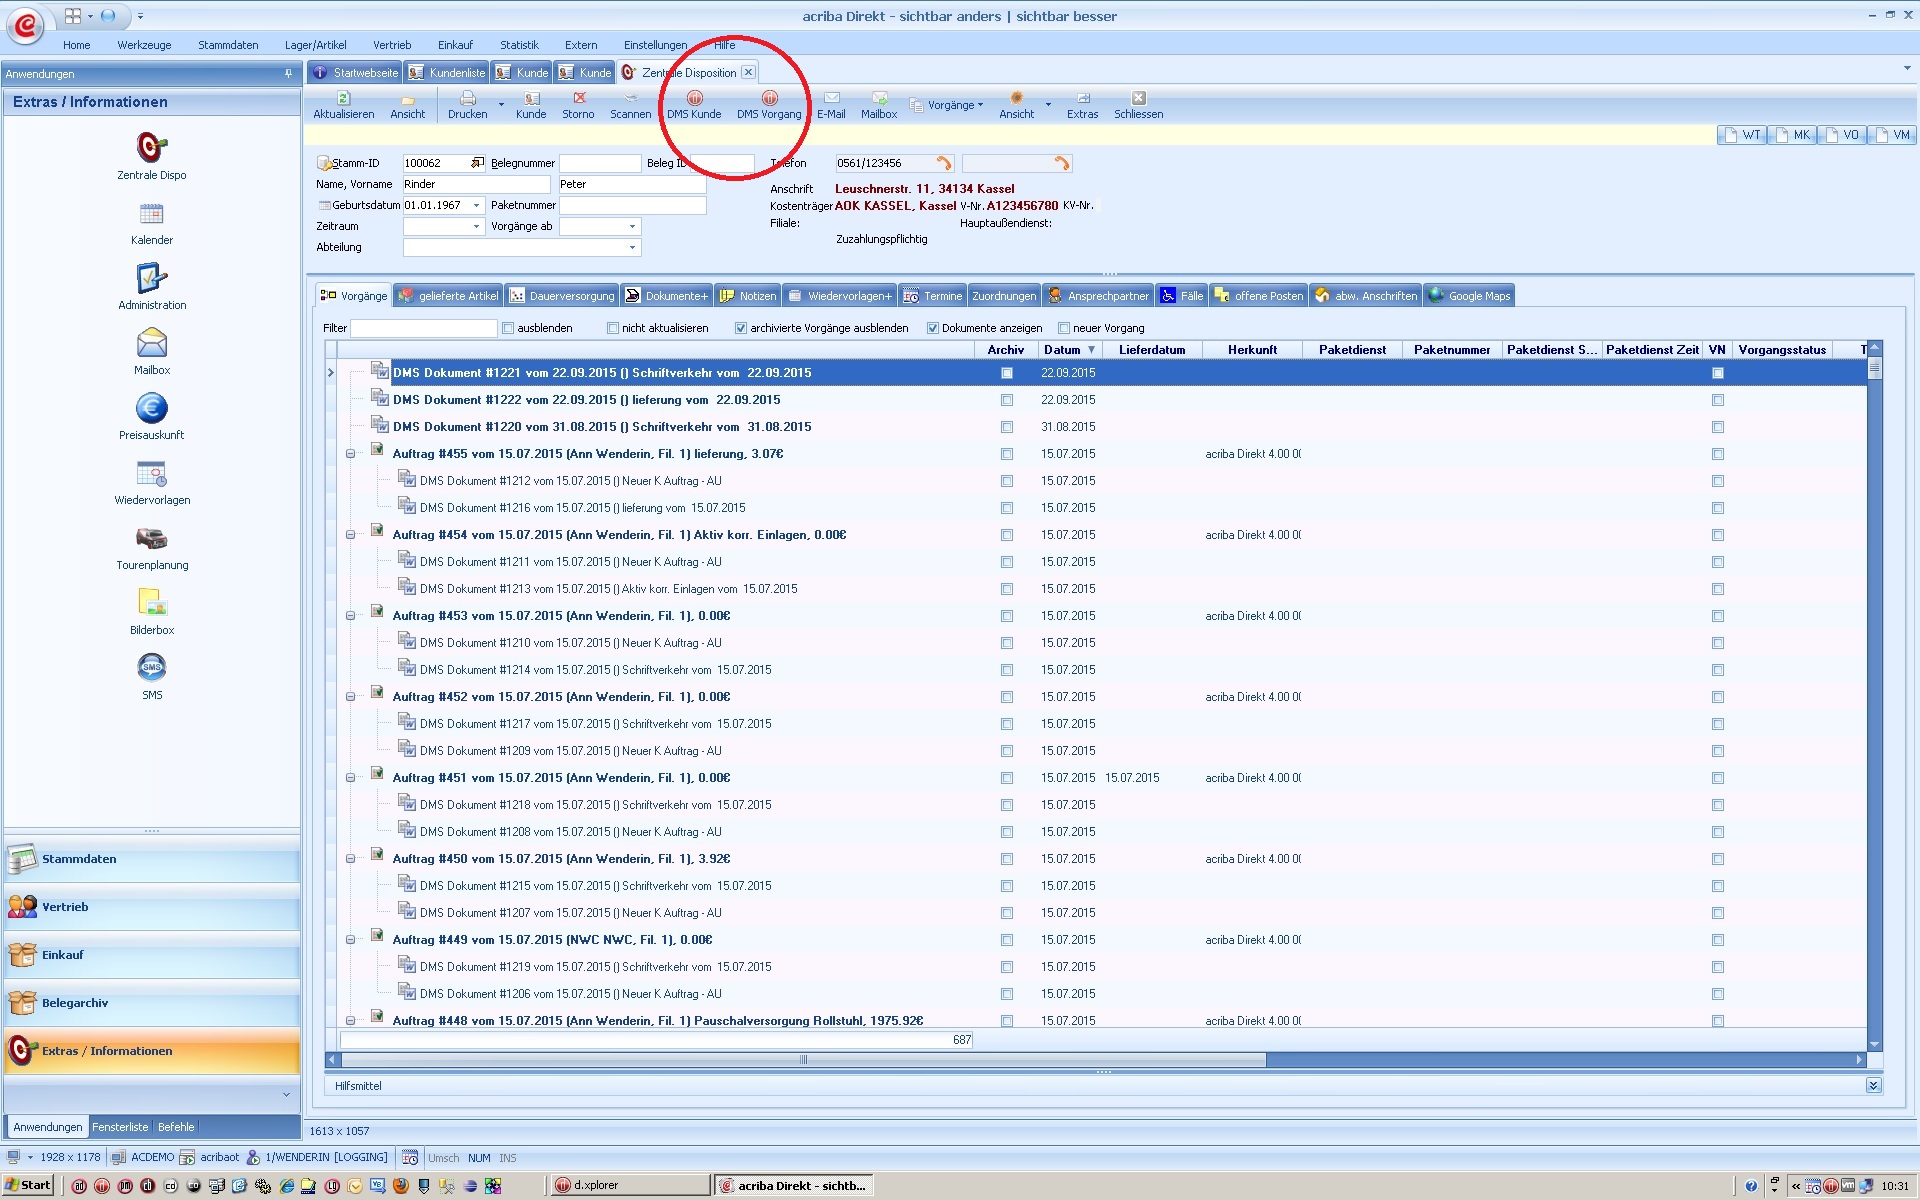Open the Mailbox sidebar icon
1920x1200 pixels.
[x=152, y=352]
